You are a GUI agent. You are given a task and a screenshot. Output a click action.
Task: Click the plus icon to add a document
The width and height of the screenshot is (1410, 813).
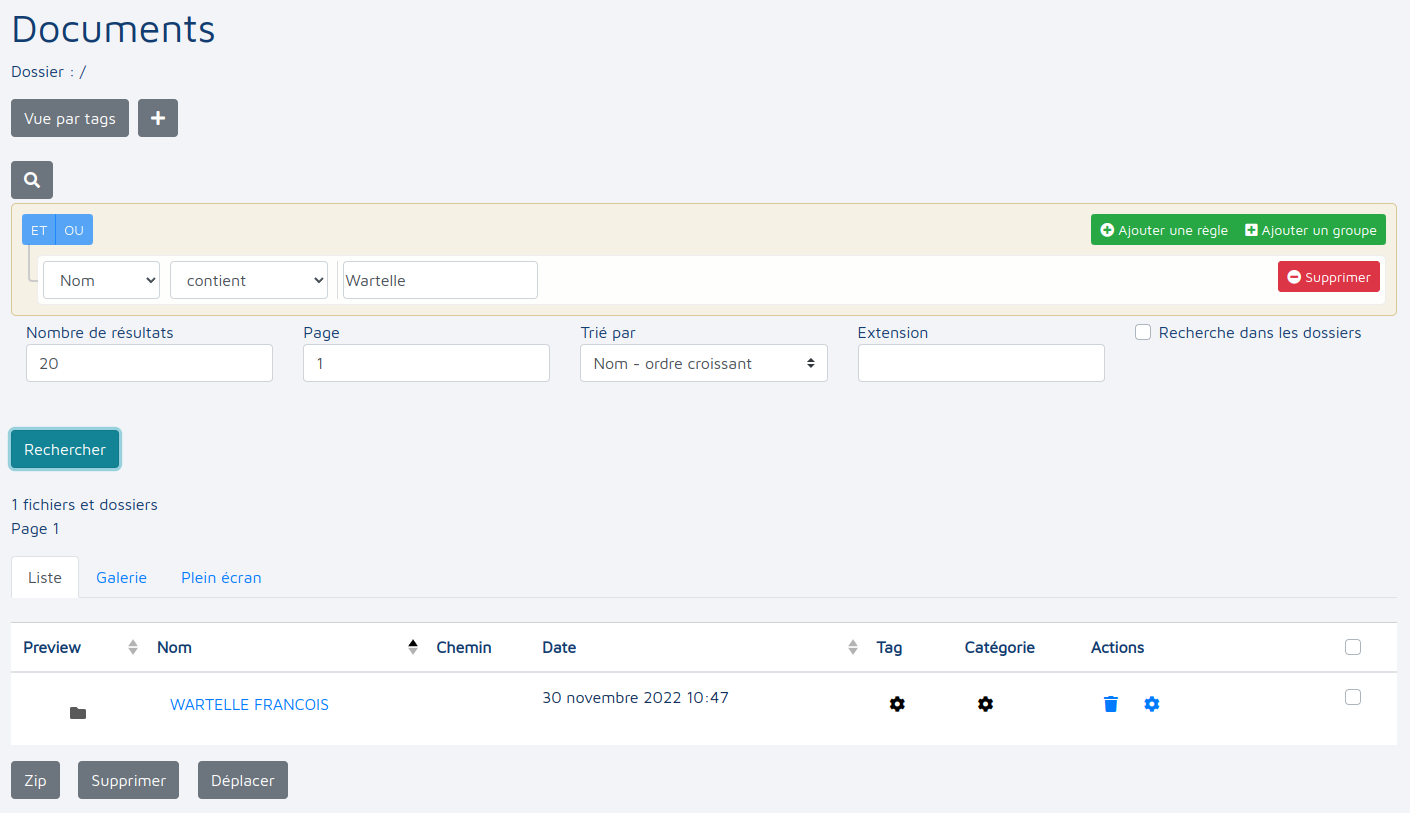[x=157, y=118]
